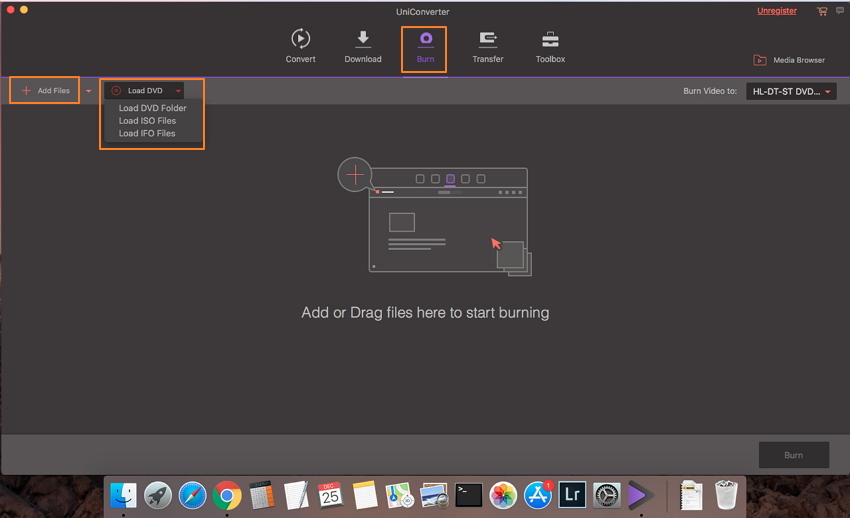Click 'Add or Drag files here' text
The width and height of the screenshot is (850, 518).
(x=425, y=313)
